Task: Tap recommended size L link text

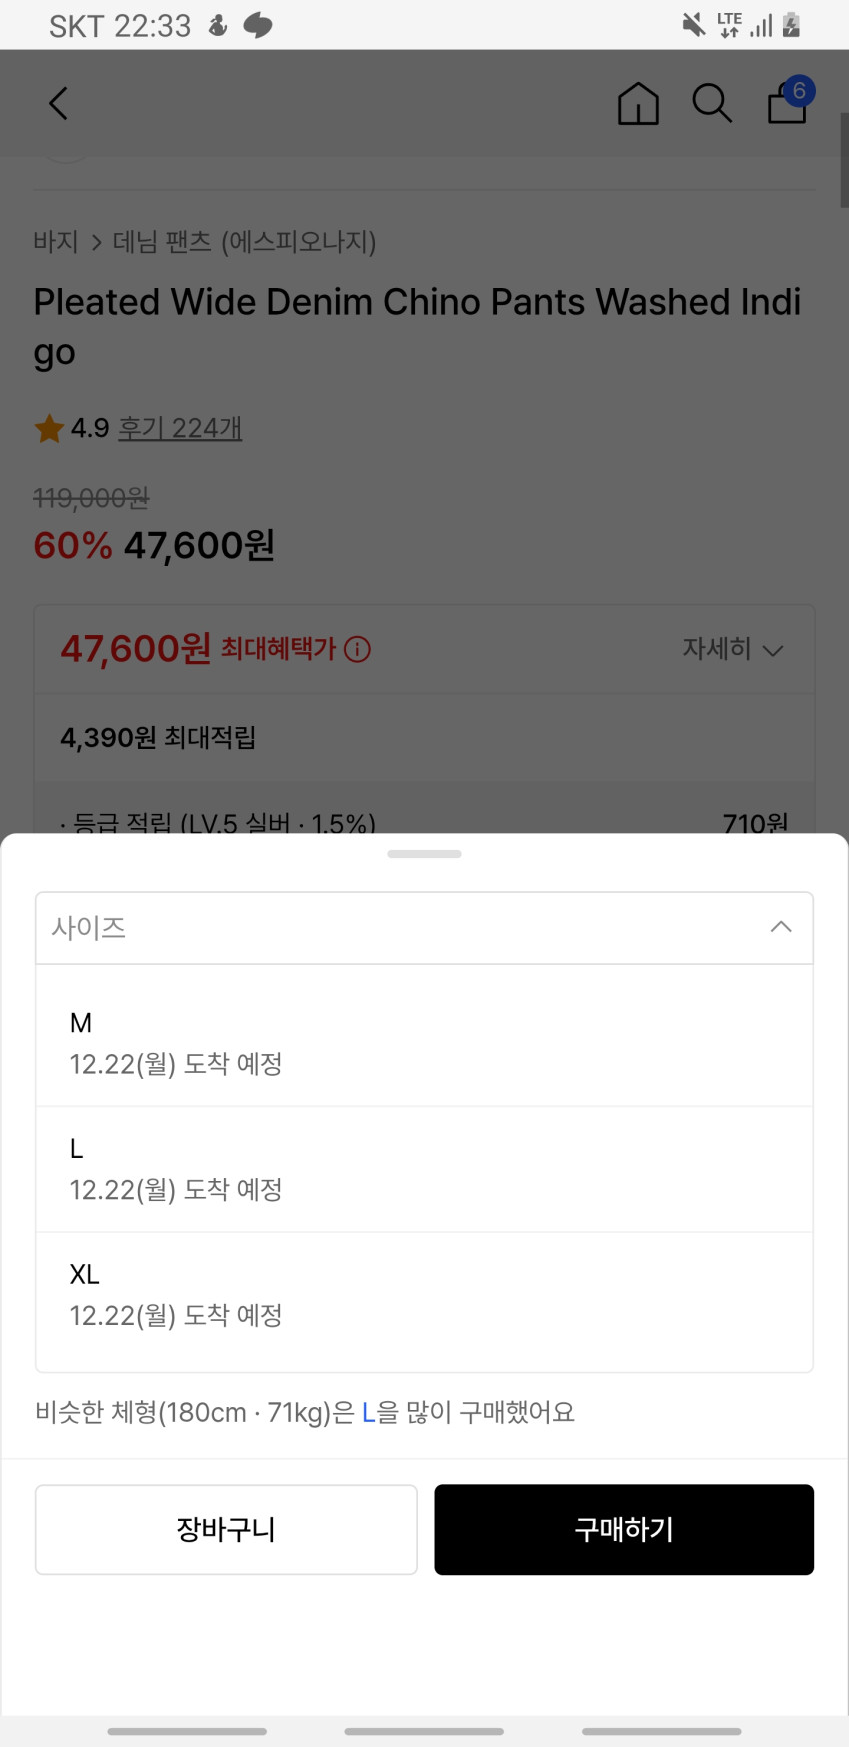Action: 368,1413
